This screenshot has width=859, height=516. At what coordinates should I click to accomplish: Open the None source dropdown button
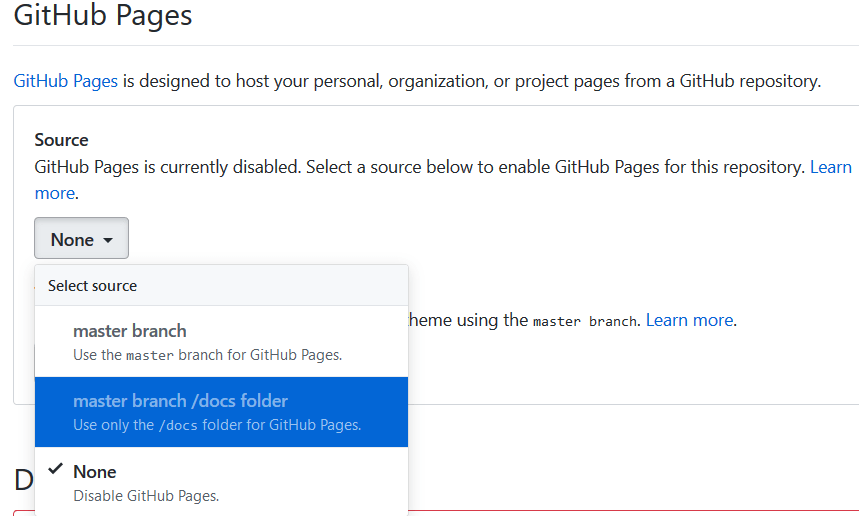(x=81, y=239)
